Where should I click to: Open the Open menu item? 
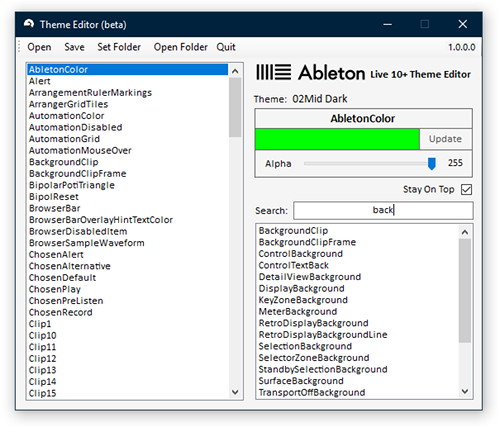tap(39, 47)
